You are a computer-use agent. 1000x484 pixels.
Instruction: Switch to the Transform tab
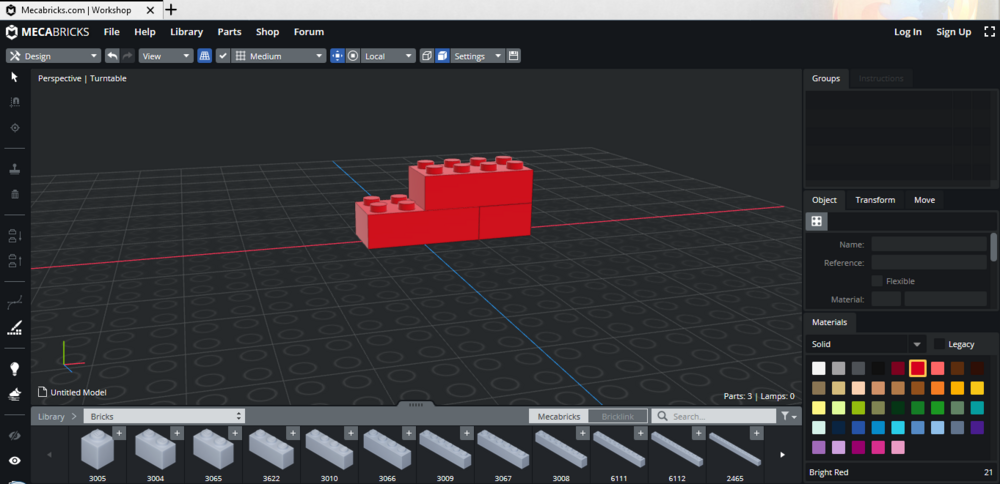coord(875,200)
